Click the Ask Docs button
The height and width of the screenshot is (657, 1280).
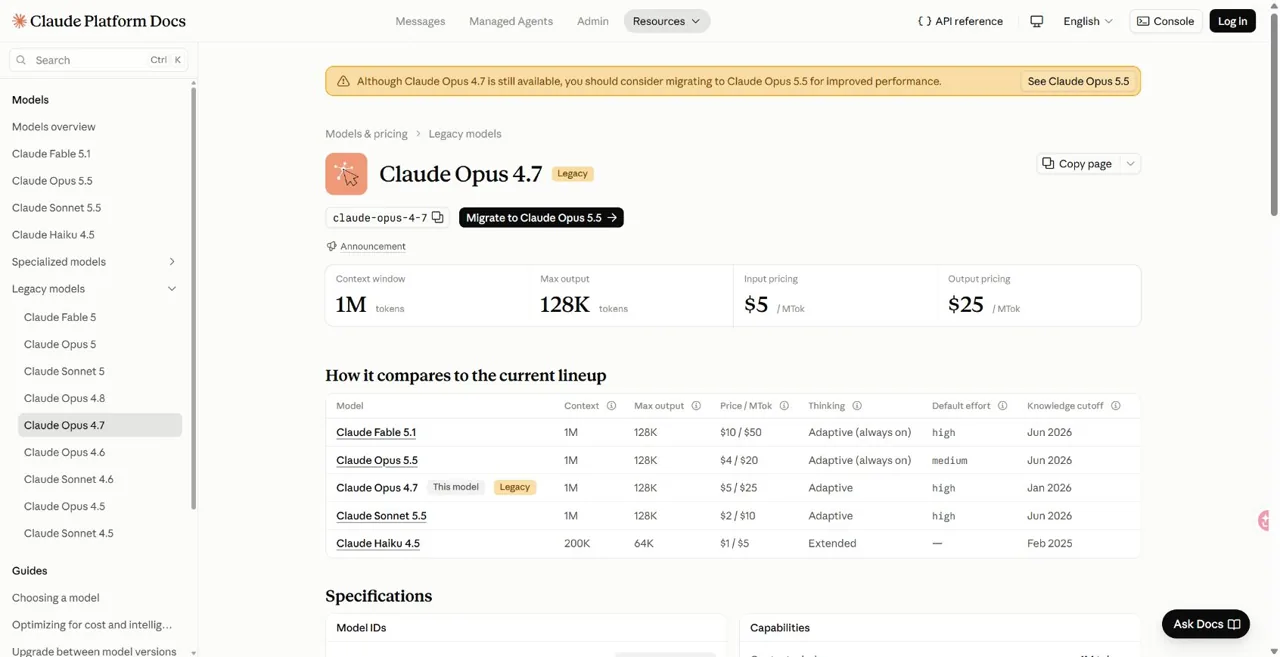tap(1206, 624)
